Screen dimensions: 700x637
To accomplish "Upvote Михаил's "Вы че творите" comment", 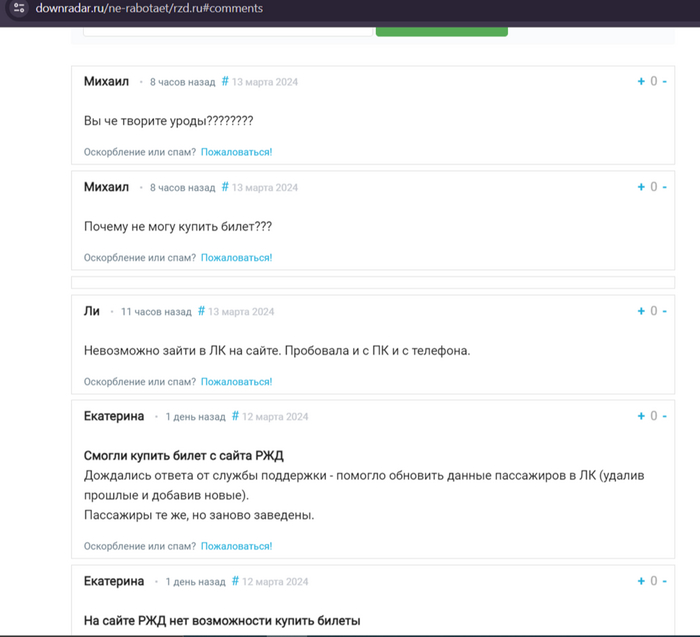I will pos(641,82).
